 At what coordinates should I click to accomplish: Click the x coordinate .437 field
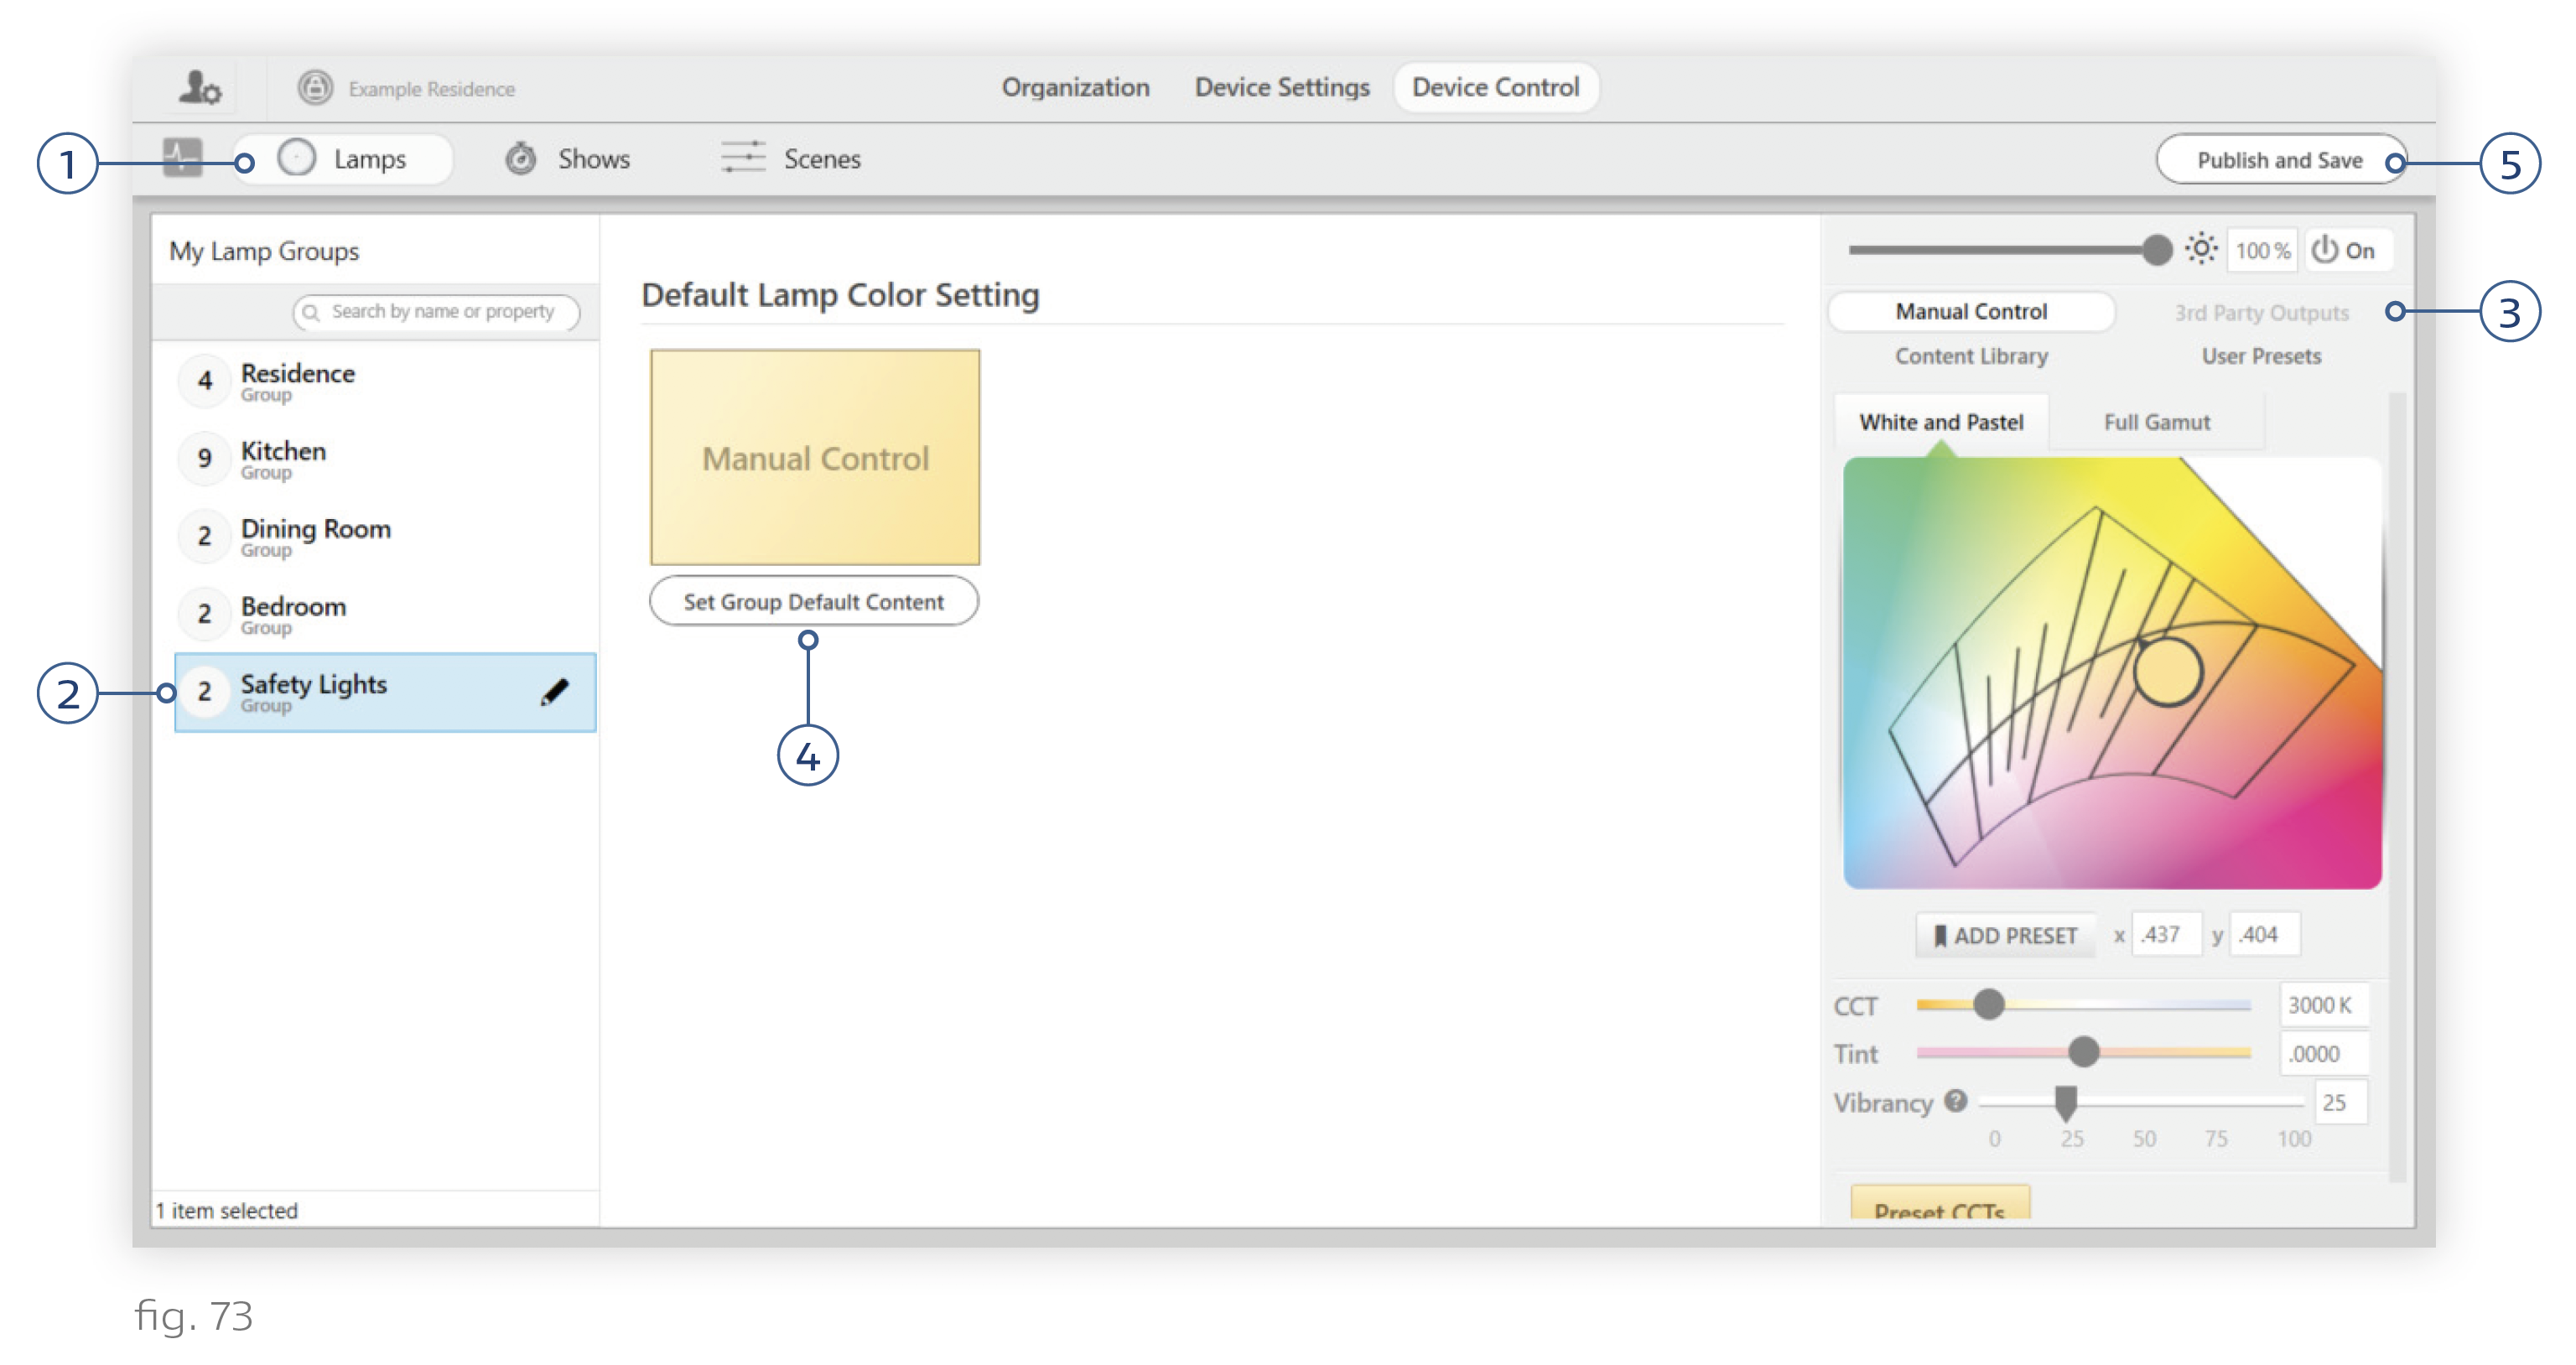pyautogui.click(x=2166, y=934)
